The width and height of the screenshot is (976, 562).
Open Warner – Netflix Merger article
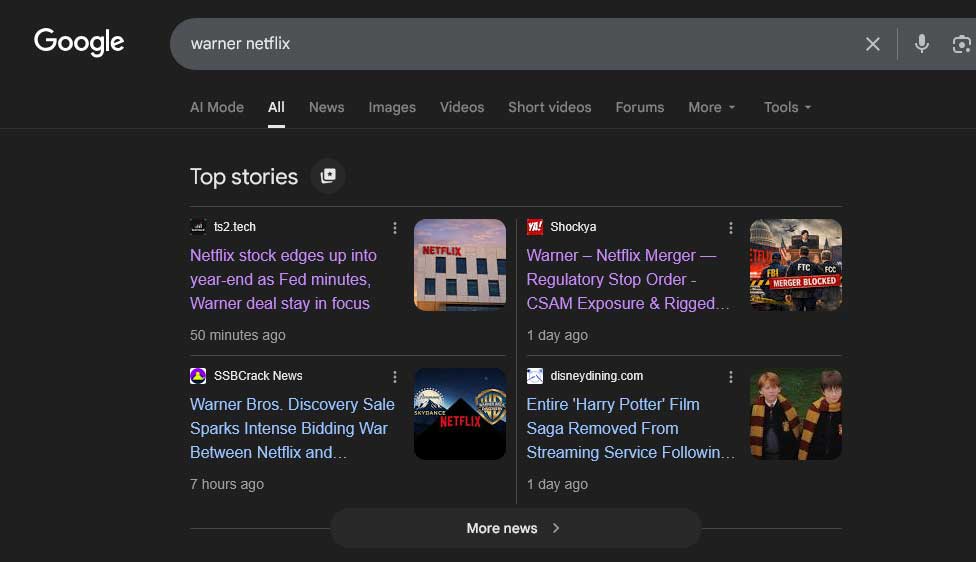point(627,279)
